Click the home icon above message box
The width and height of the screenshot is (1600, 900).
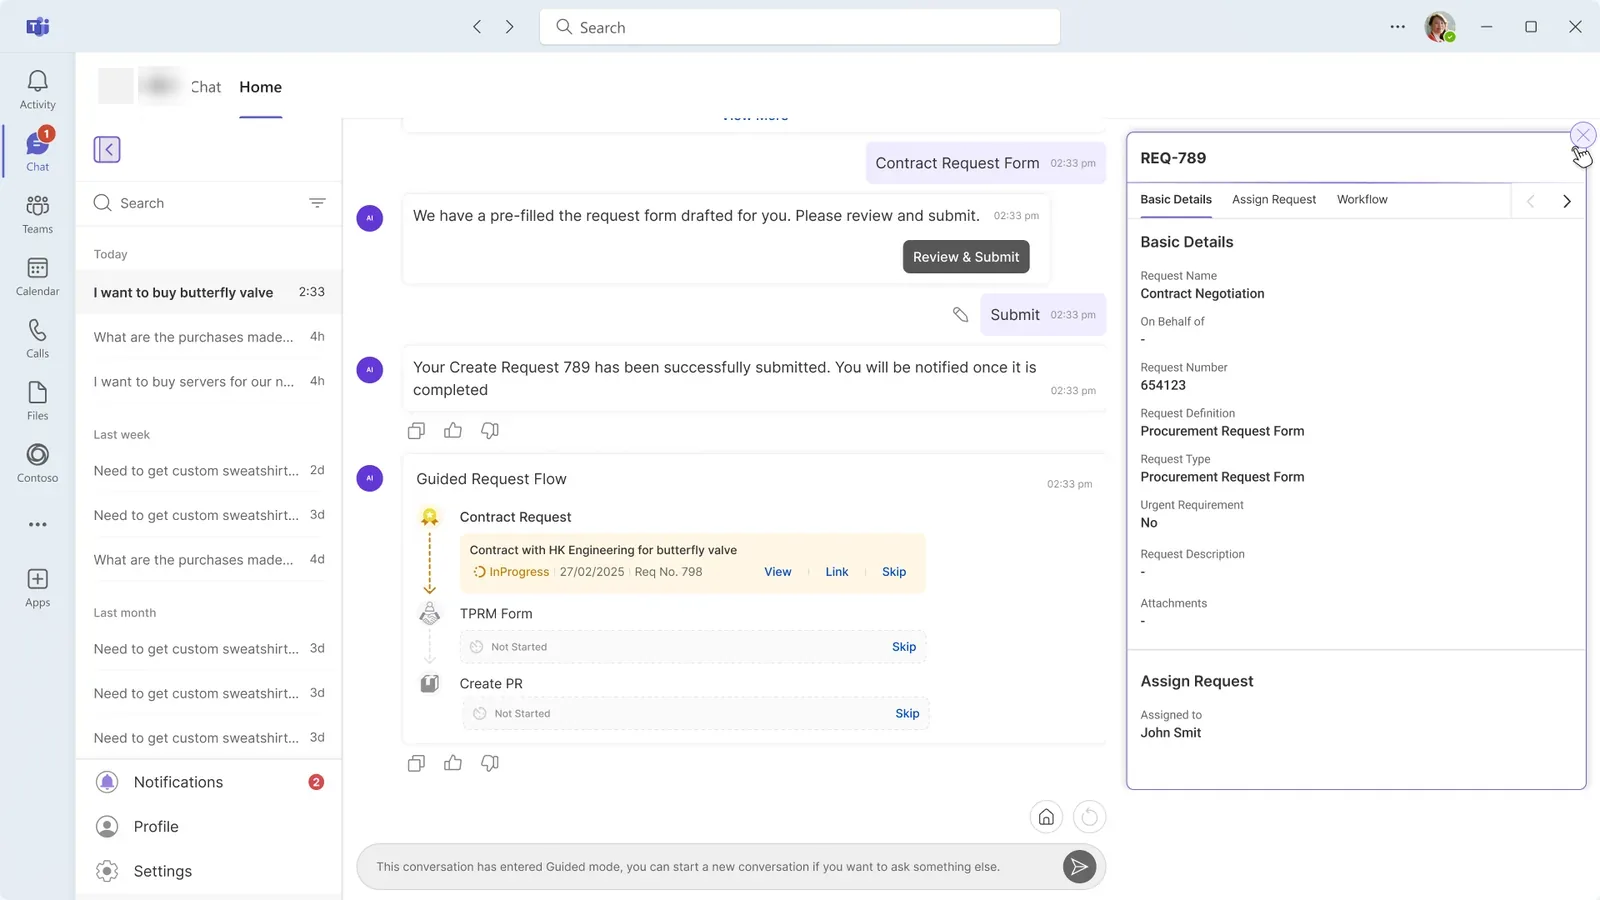(x=1046, y=817)
